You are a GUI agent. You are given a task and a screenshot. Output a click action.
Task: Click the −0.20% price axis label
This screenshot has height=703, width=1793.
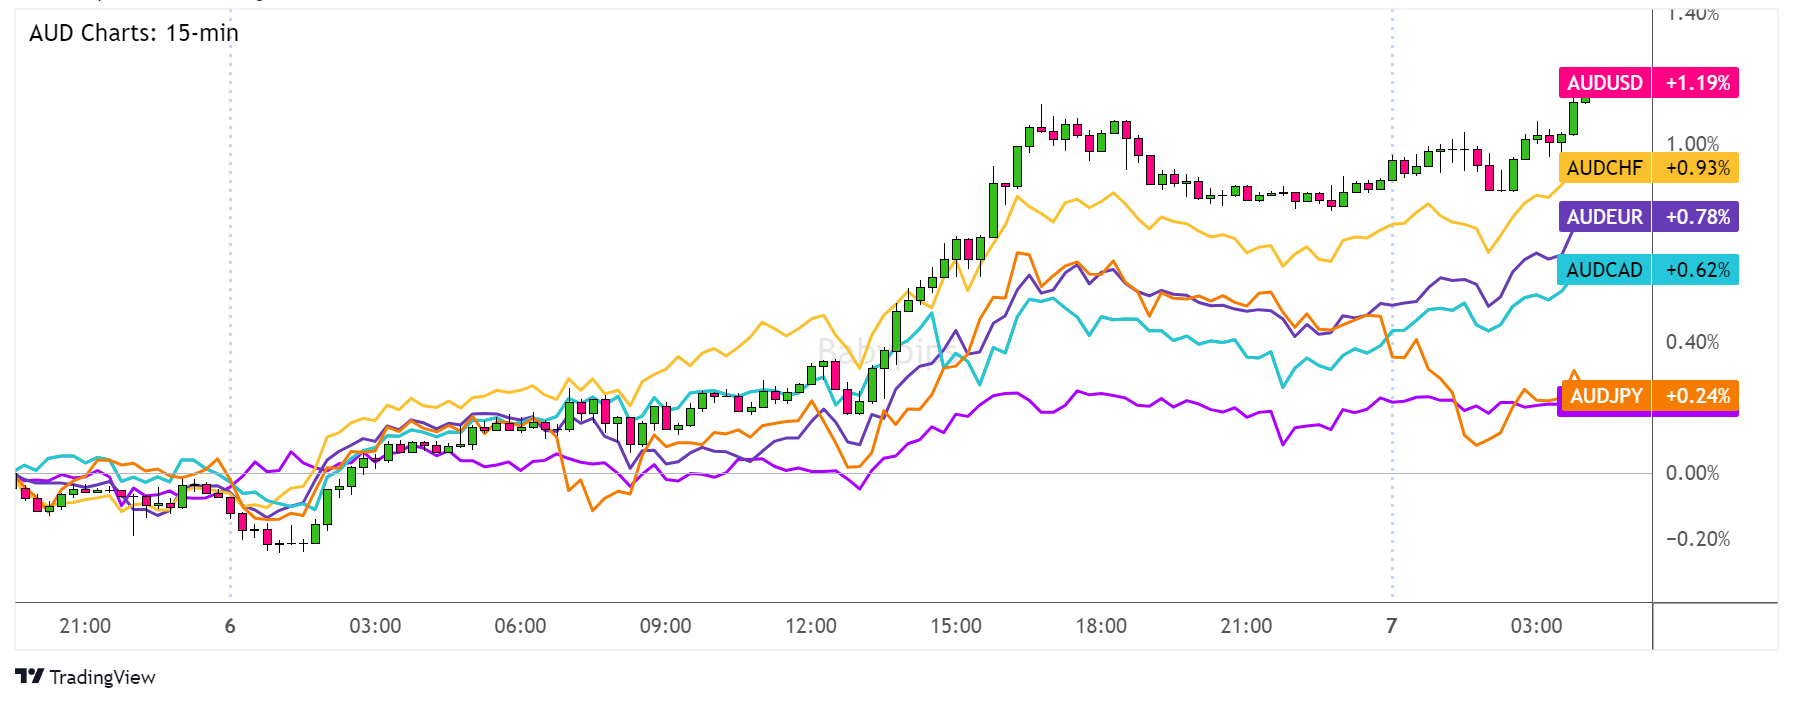click(1697, 539)
